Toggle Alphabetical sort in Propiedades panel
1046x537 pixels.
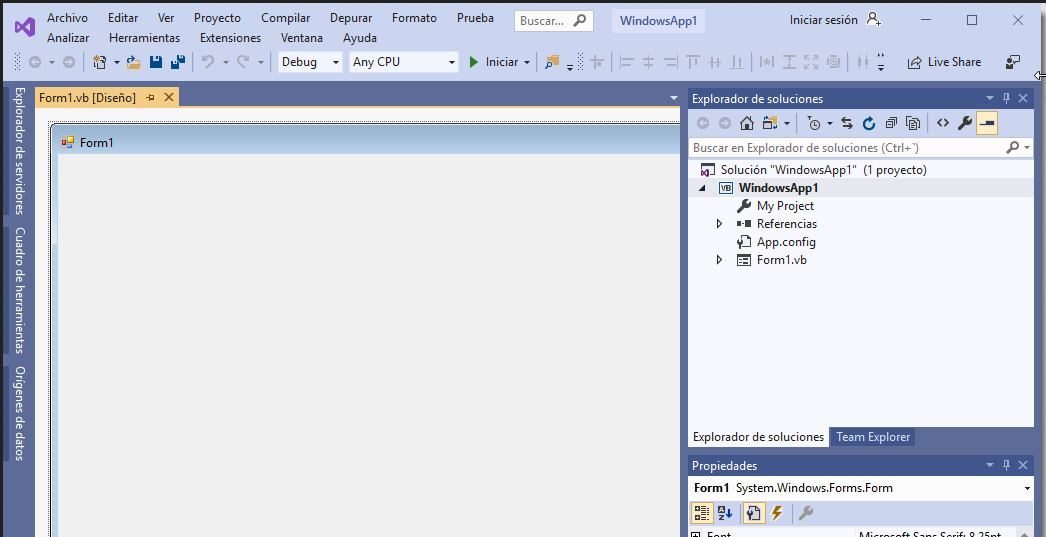(x=725, y=513)
